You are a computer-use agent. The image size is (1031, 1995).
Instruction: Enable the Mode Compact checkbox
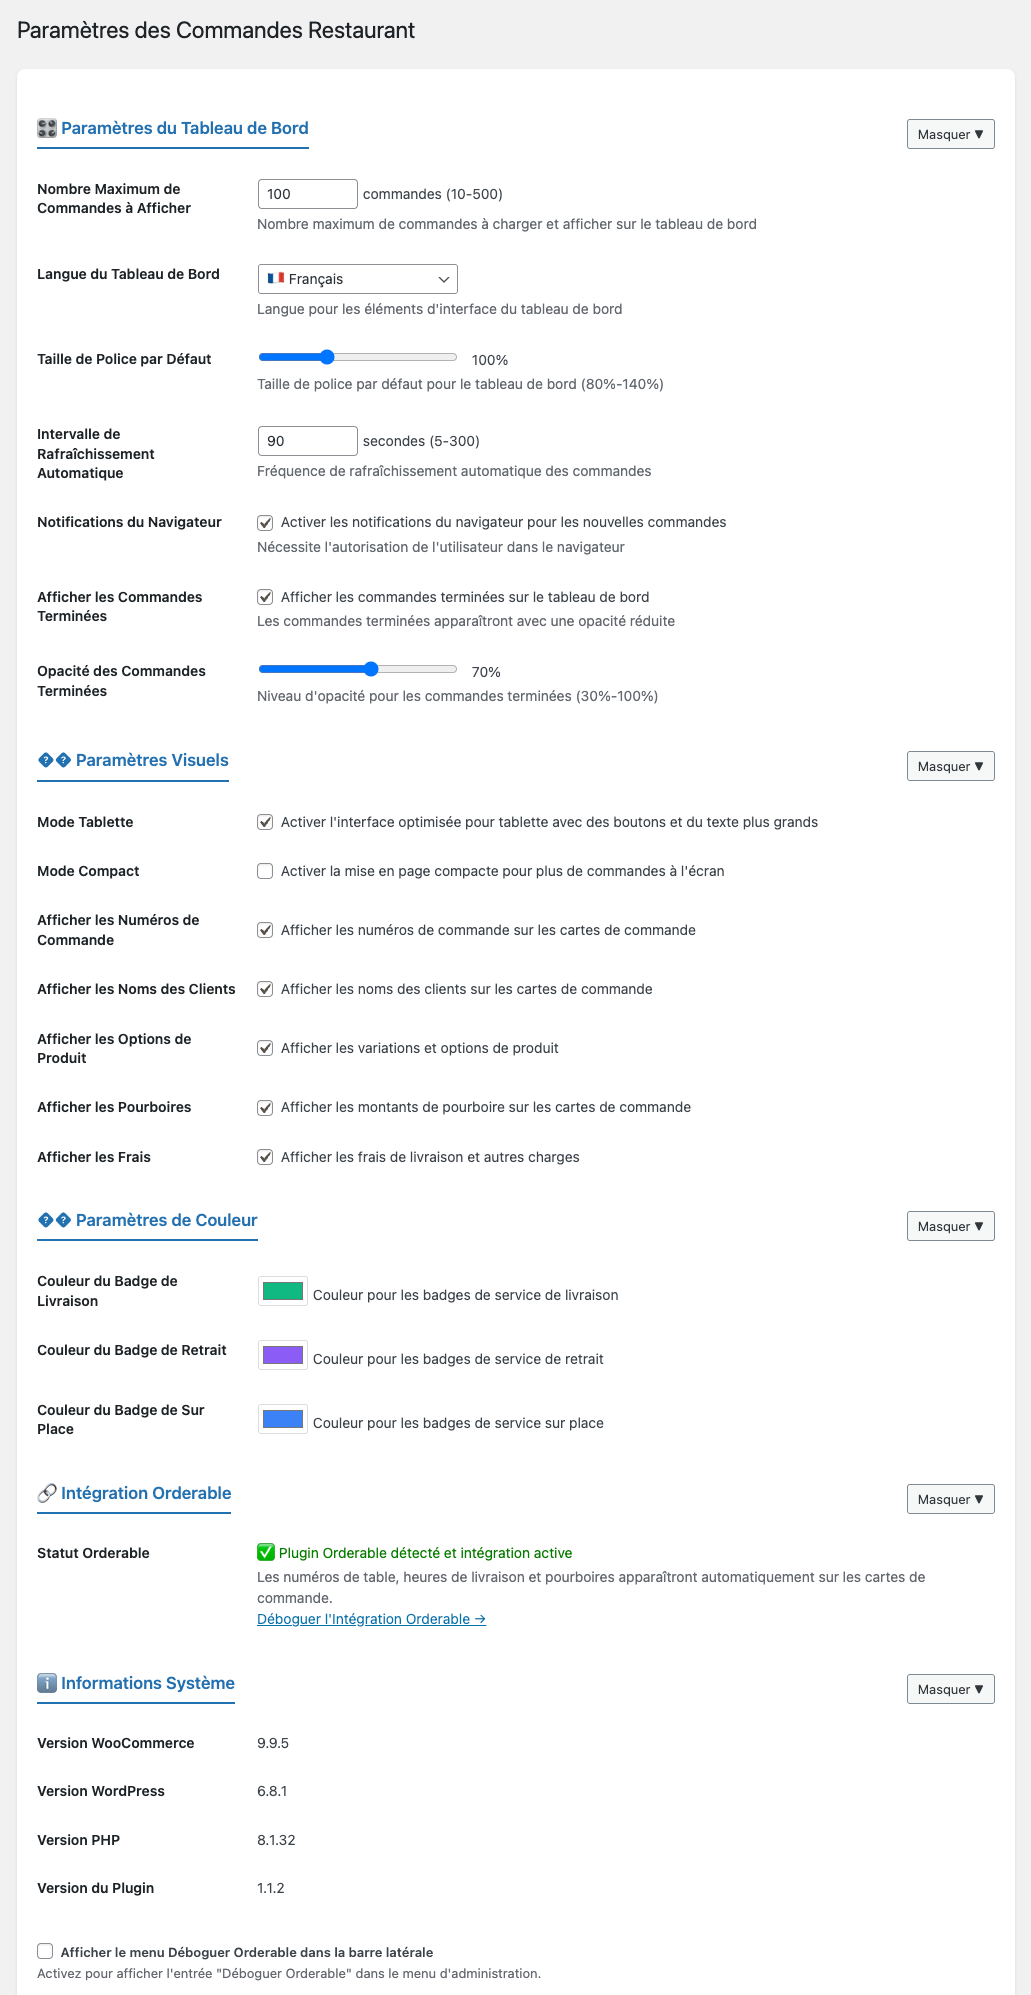pos(265,871)
